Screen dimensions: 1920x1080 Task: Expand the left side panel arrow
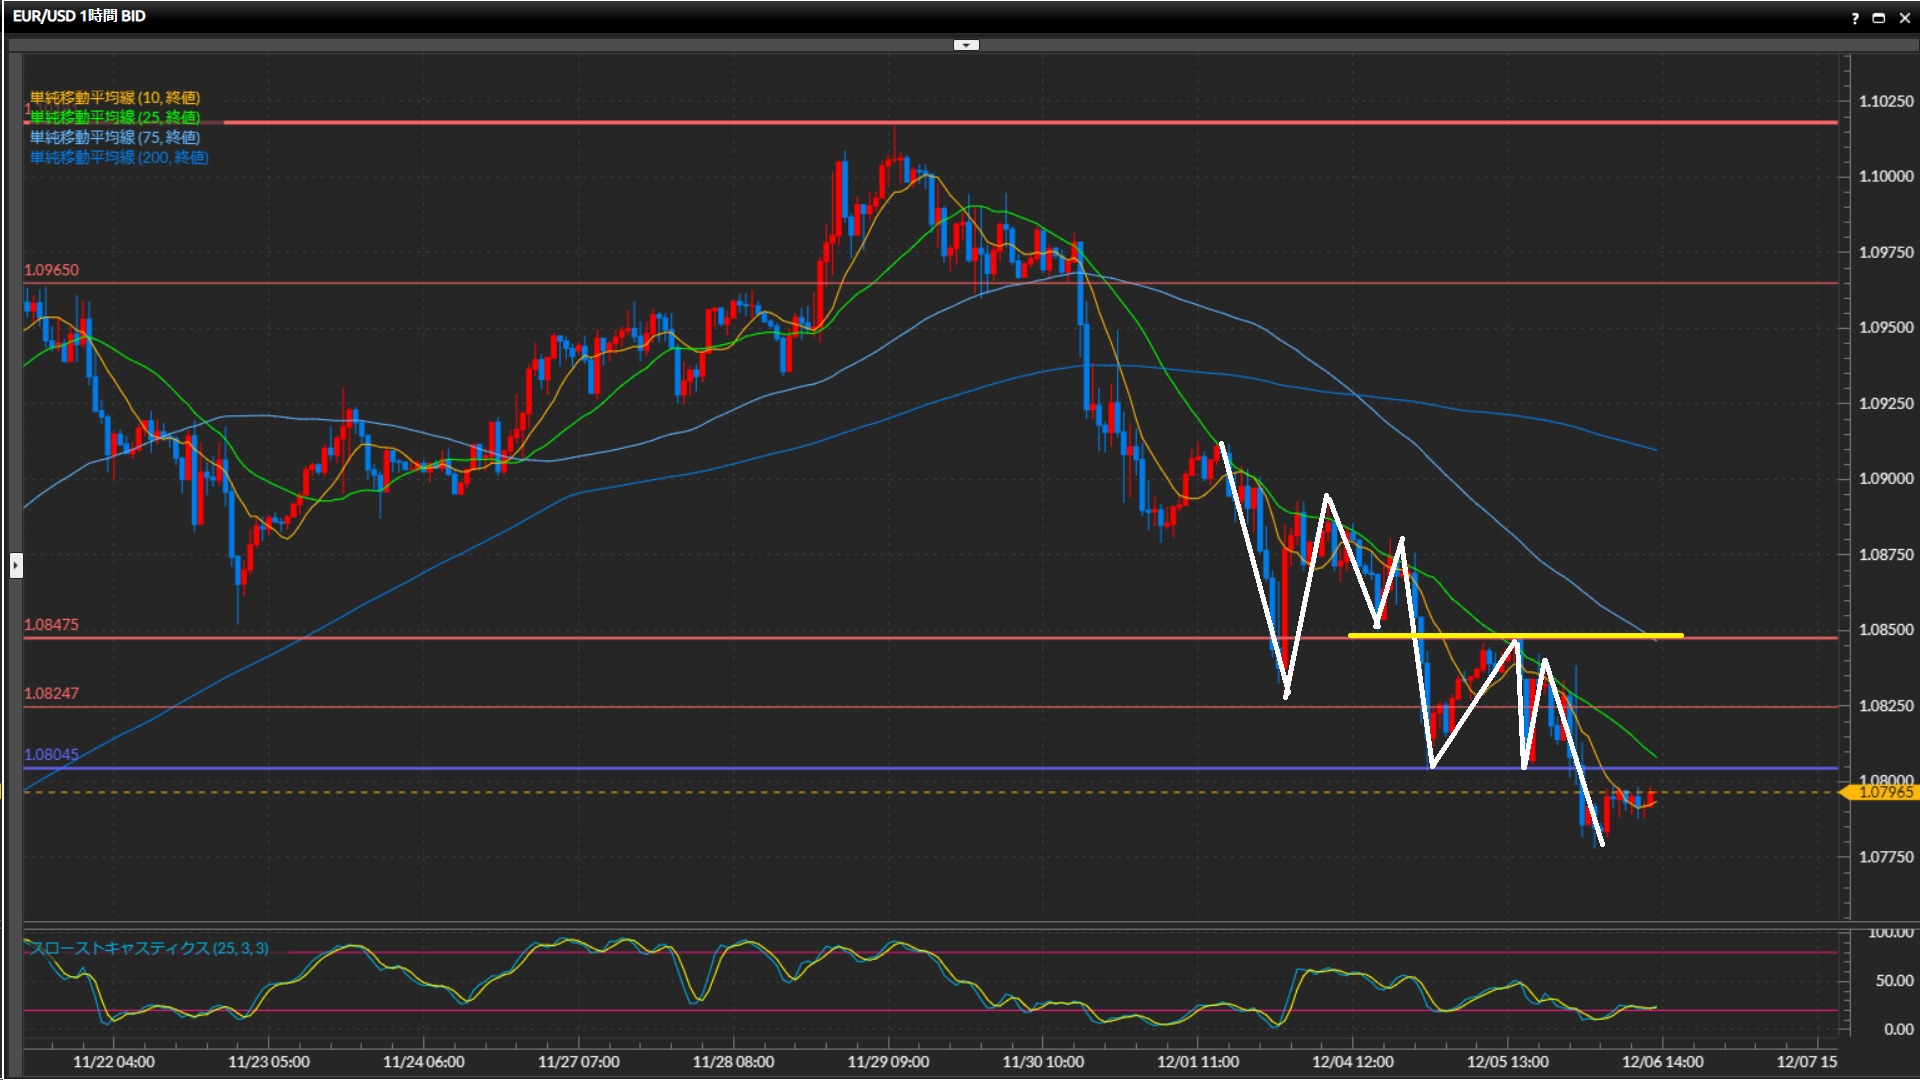(16, 566)
